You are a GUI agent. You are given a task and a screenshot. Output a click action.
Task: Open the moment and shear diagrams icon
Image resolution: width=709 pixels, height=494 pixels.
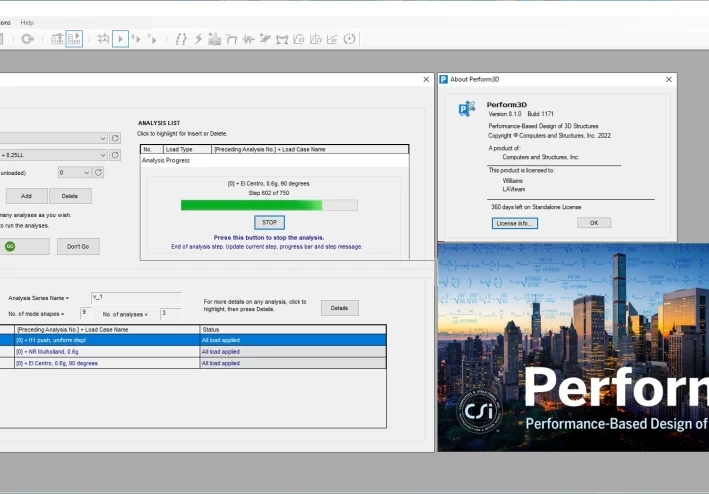click(x=282, y=39)
